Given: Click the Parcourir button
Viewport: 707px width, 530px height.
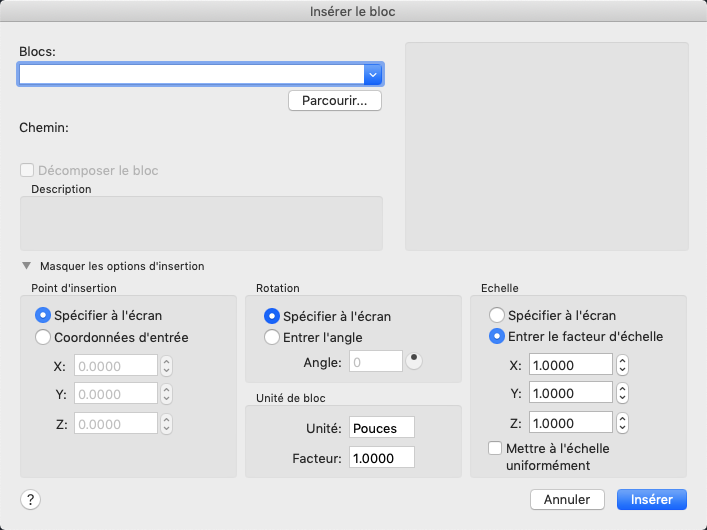Looking at the screenshot, I should 334,101.
